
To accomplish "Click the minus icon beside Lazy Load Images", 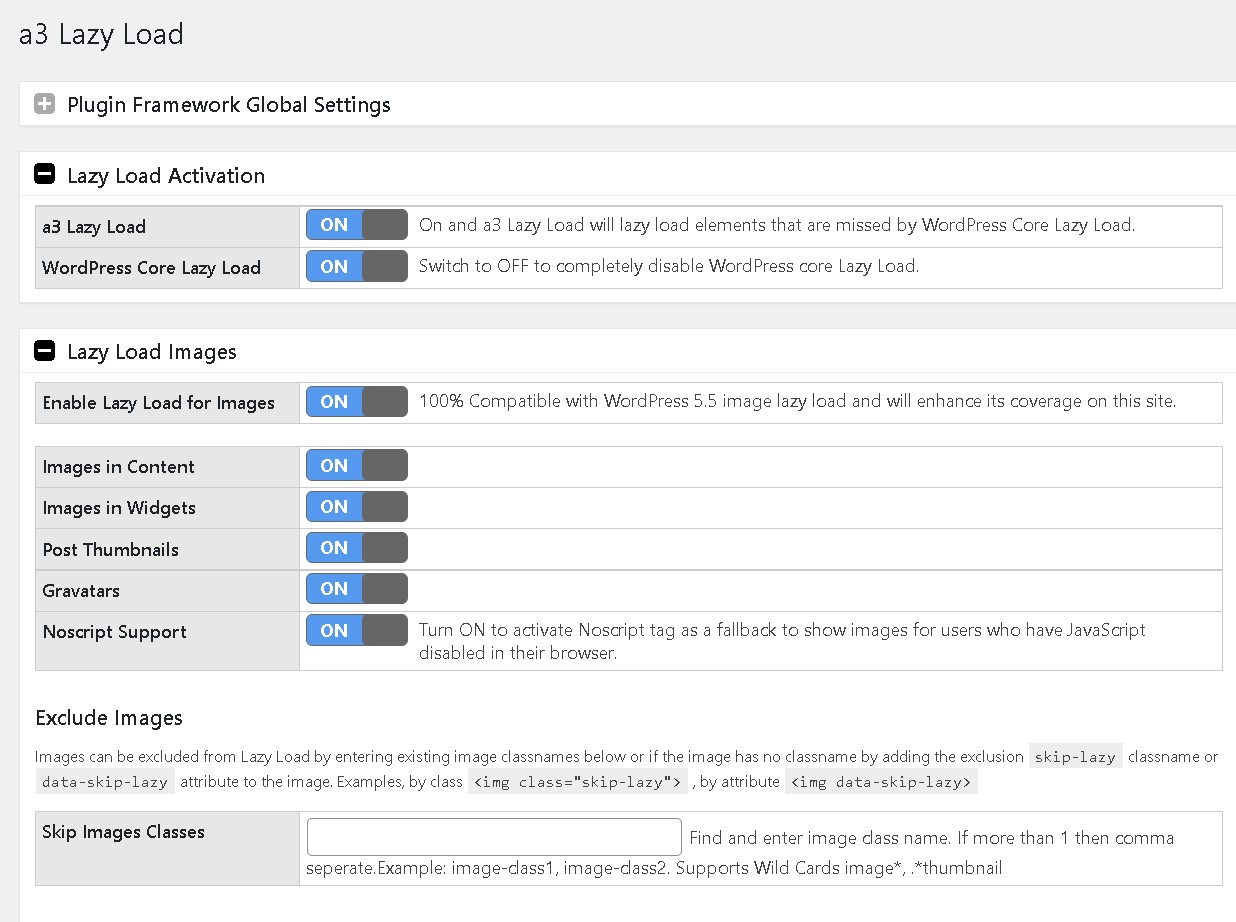I will click(44, 351).
